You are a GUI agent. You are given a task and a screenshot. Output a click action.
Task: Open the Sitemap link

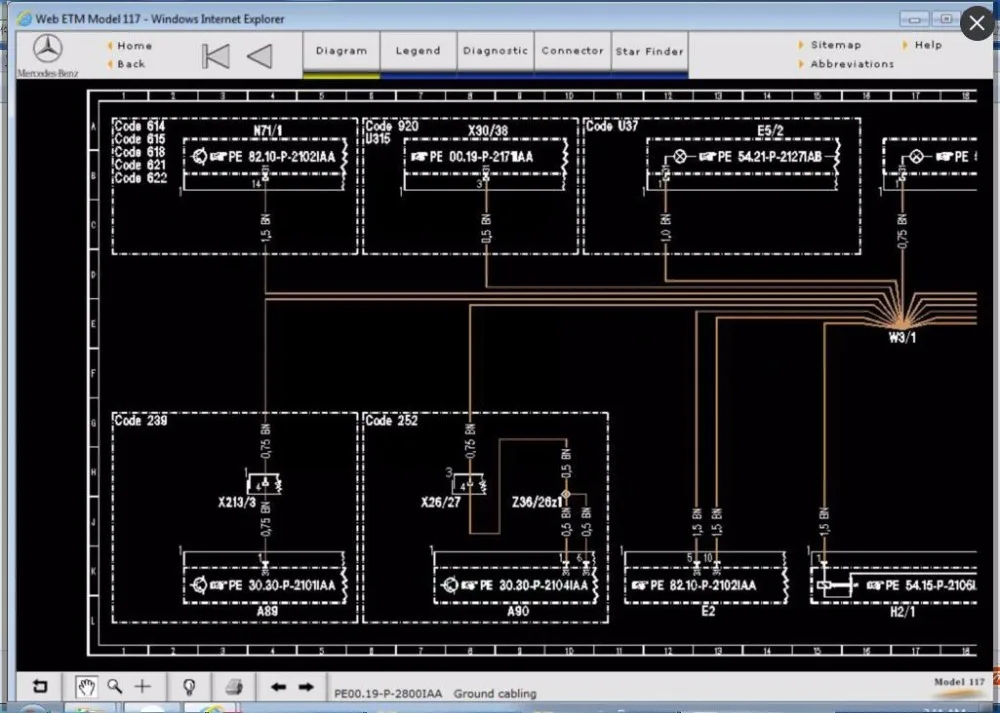click(x=835, y=45)
